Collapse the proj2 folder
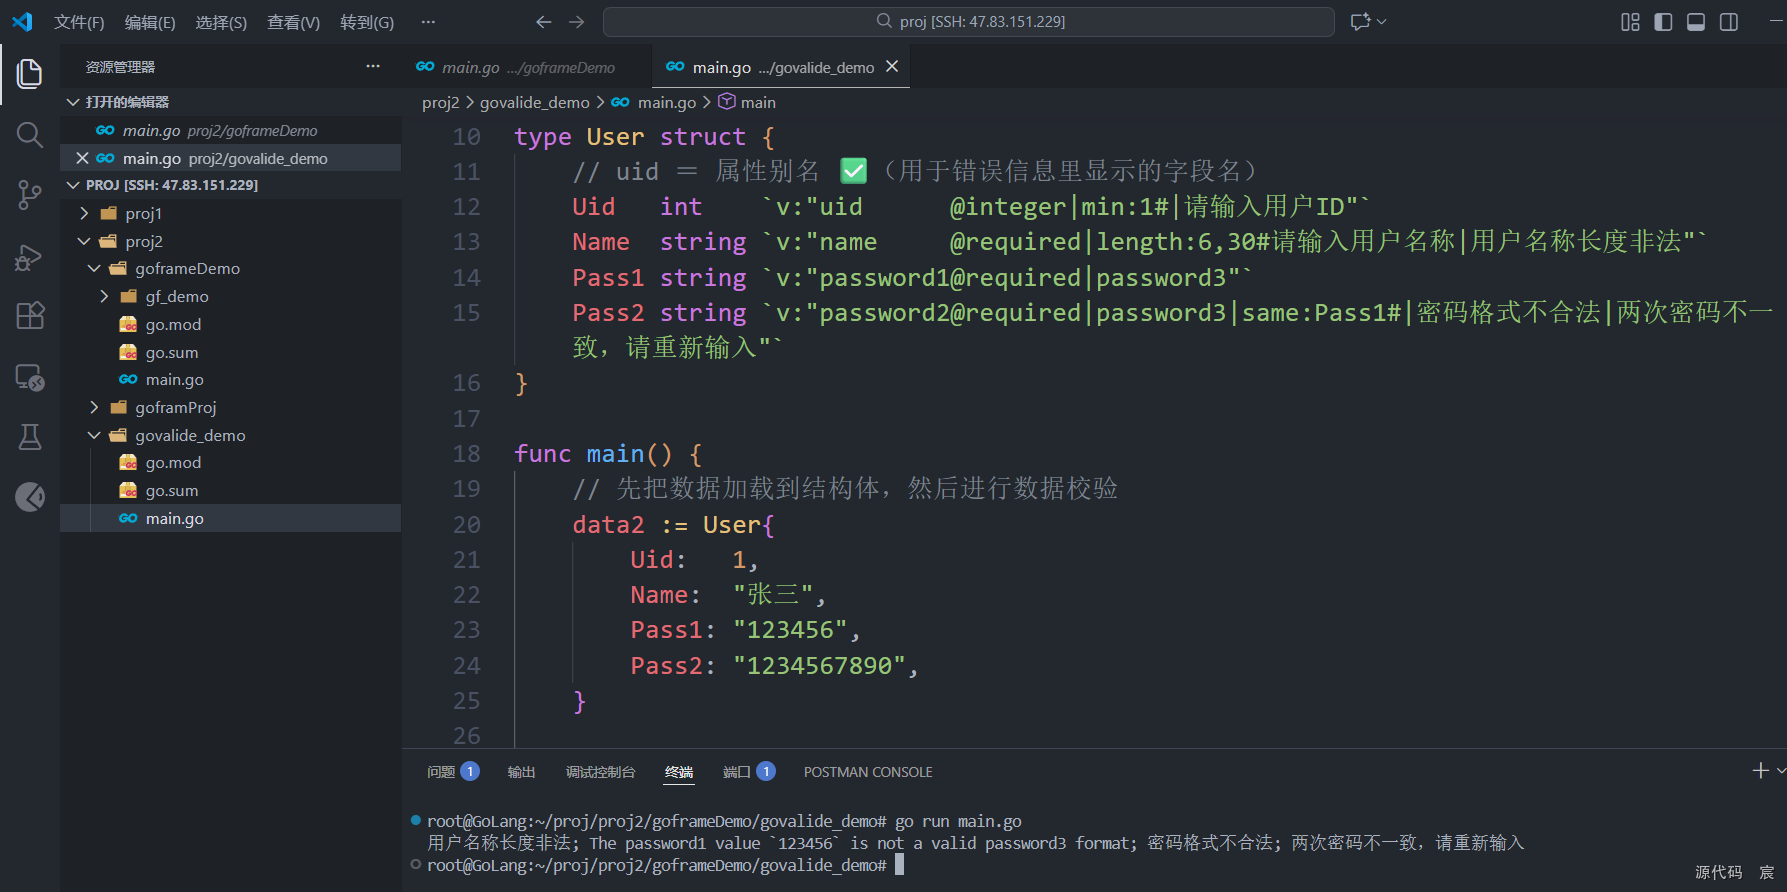Screen dimensions: 1787x892 coord(230,241)
